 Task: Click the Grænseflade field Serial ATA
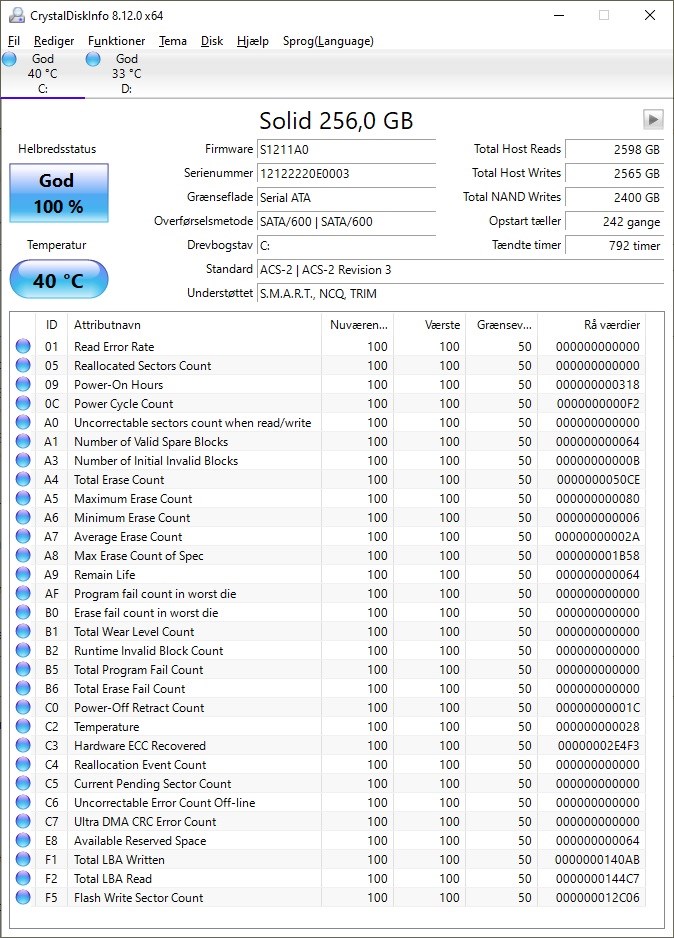point(346,197)
